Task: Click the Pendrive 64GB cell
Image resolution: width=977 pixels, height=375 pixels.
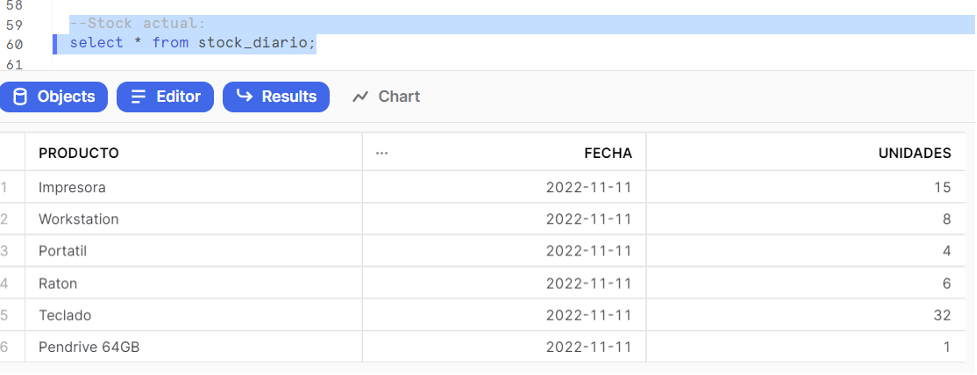Action: pos(194,347)
